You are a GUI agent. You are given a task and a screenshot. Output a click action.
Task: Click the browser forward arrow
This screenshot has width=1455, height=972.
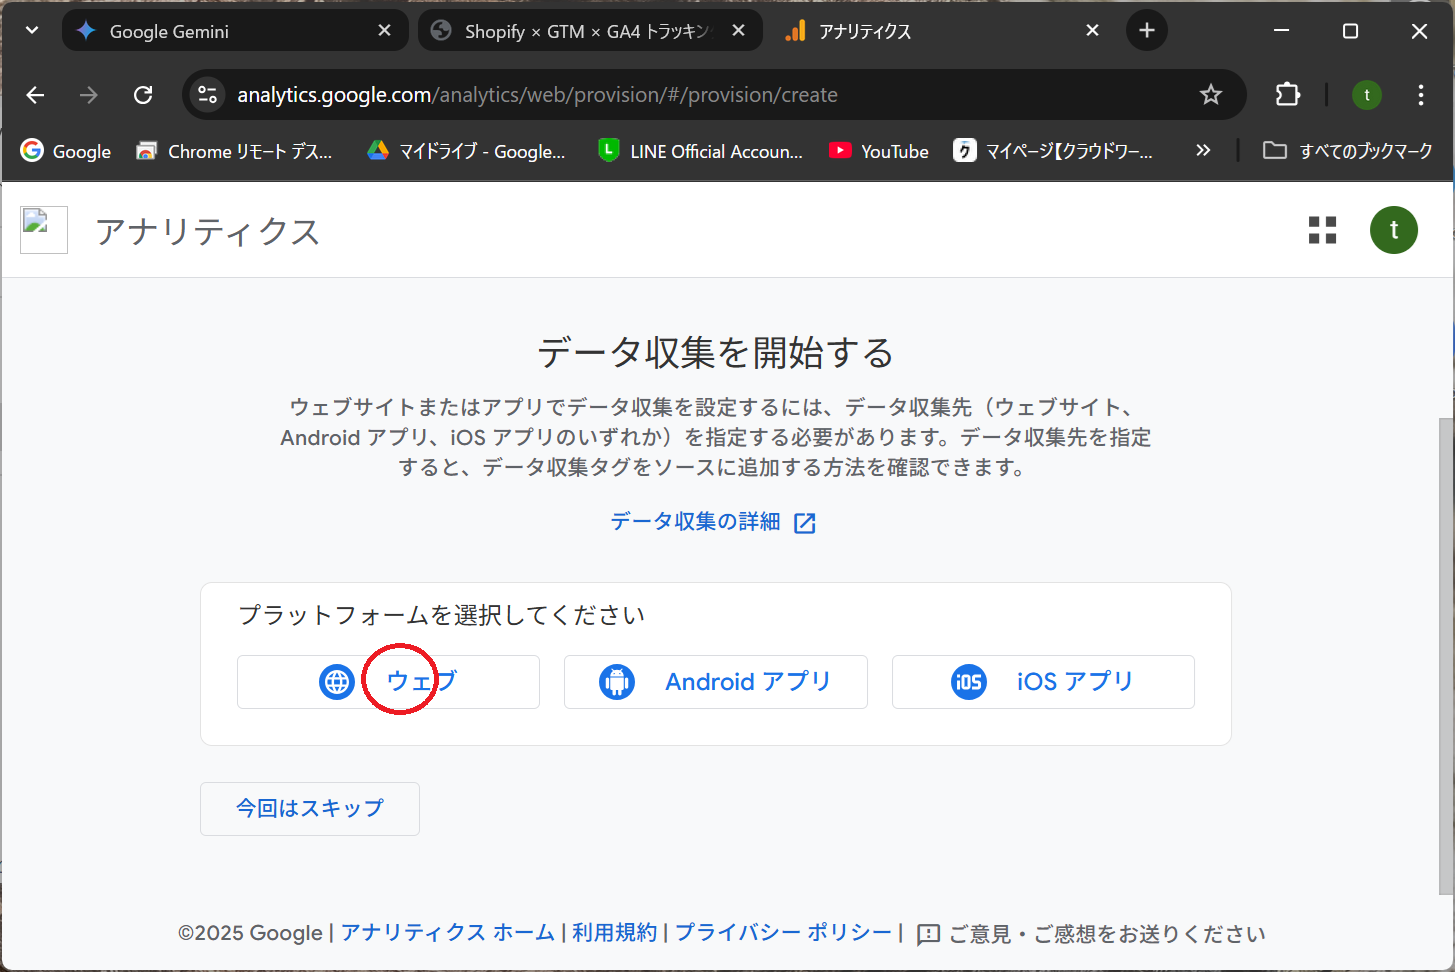89,95
